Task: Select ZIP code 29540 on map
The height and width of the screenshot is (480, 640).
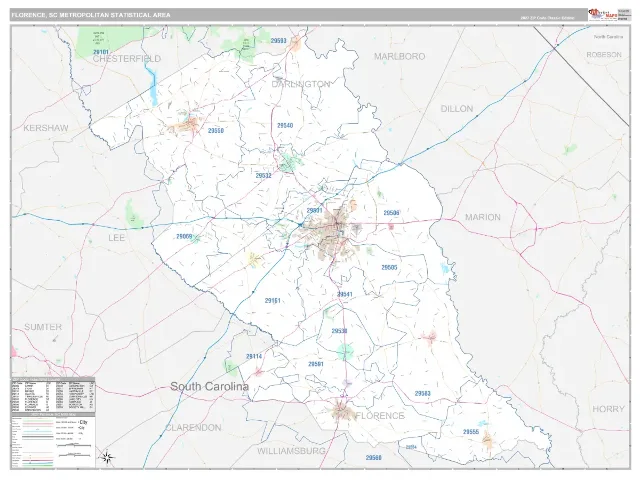Action: tap(285, 126)
